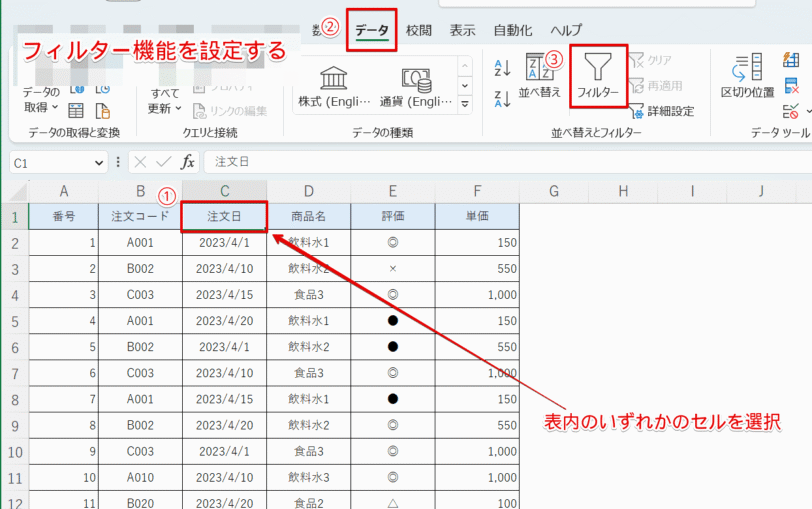This screenshot has width=812, height=509.
Task: Select cell D11 containing 飲料水3
Action: [309, 477]
